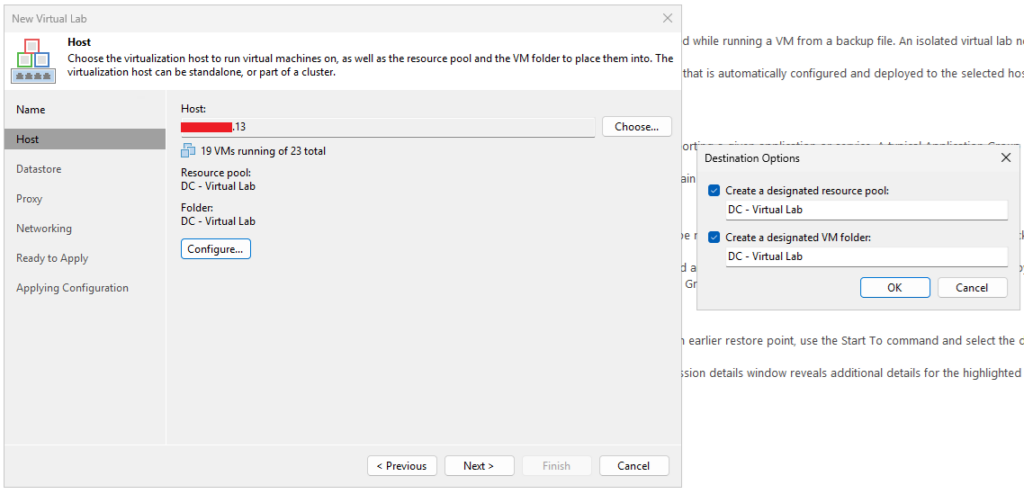Confirm Destination Options with OK
This screenshot has height=494, width=1024.
click(x=894, y=288)
